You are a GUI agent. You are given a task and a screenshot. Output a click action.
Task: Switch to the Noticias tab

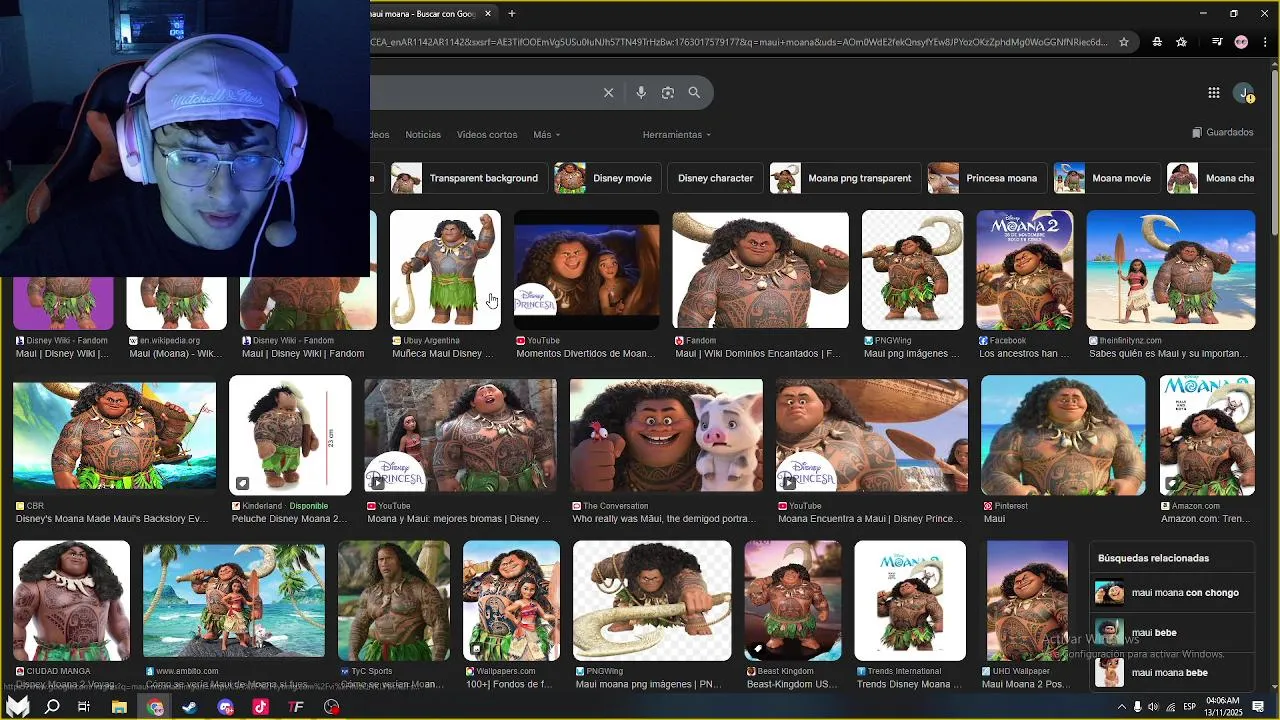pyautogui.click(x=423, y=135)
